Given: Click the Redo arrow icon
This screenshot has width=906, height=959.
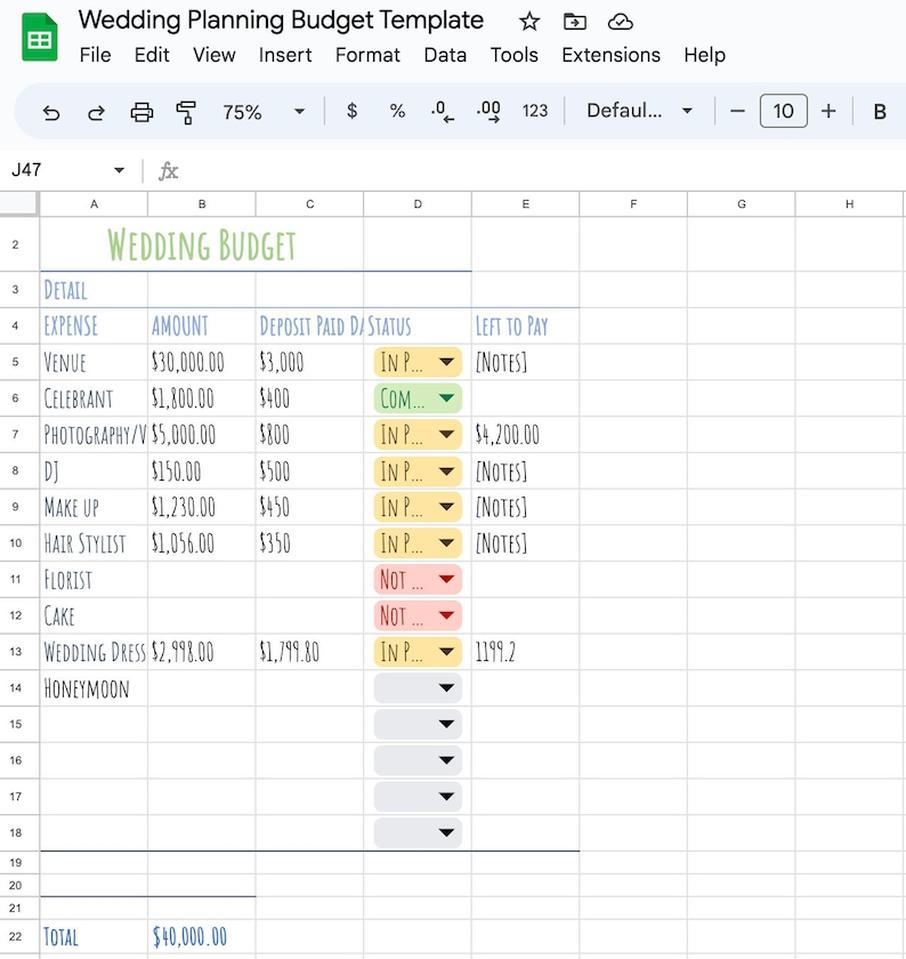Looking at the screenshot, I should point(96,112).
